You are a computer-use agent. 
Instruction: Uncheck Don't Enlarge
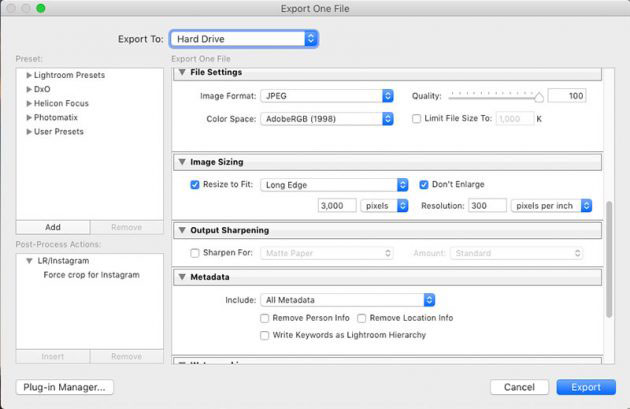pos(423,185)
